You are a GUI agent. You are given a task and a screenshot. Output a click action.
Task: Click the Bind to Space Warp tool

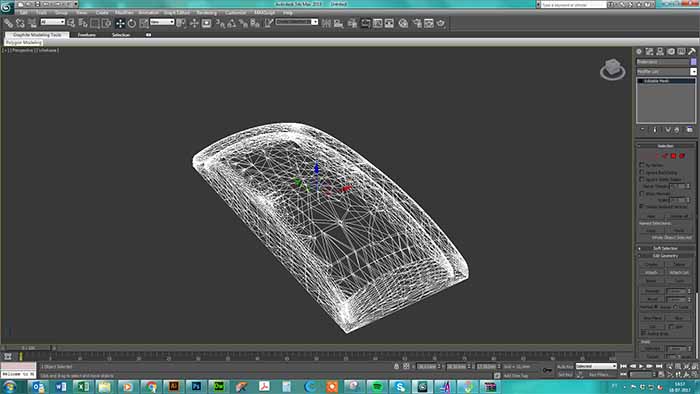32,23
